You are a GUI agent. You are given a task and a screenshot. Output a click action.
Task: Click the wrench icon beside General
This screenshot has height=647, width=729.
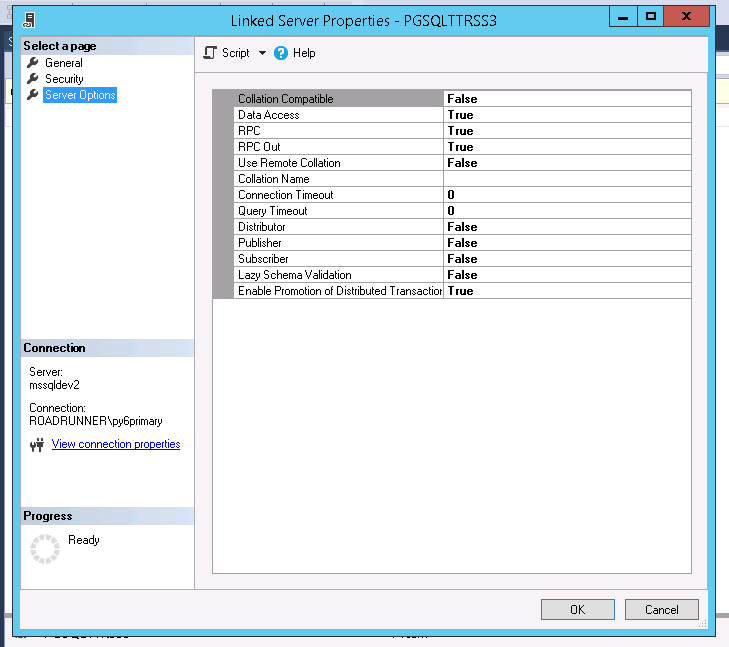click(x=32, y=63)
